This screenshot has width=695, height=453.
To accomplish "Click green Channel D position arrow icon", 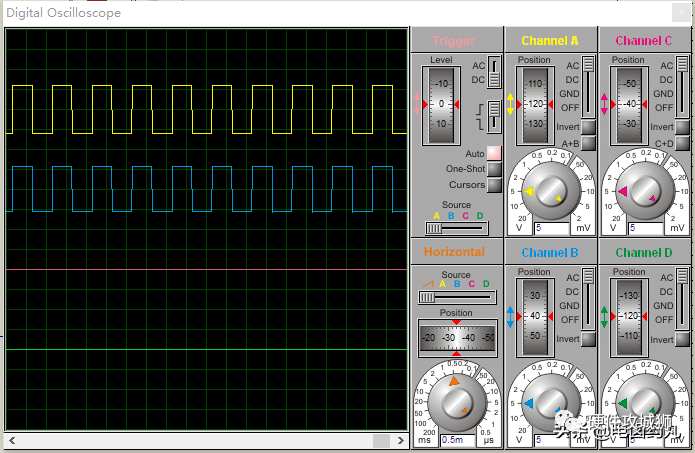I will coord(604,316).
